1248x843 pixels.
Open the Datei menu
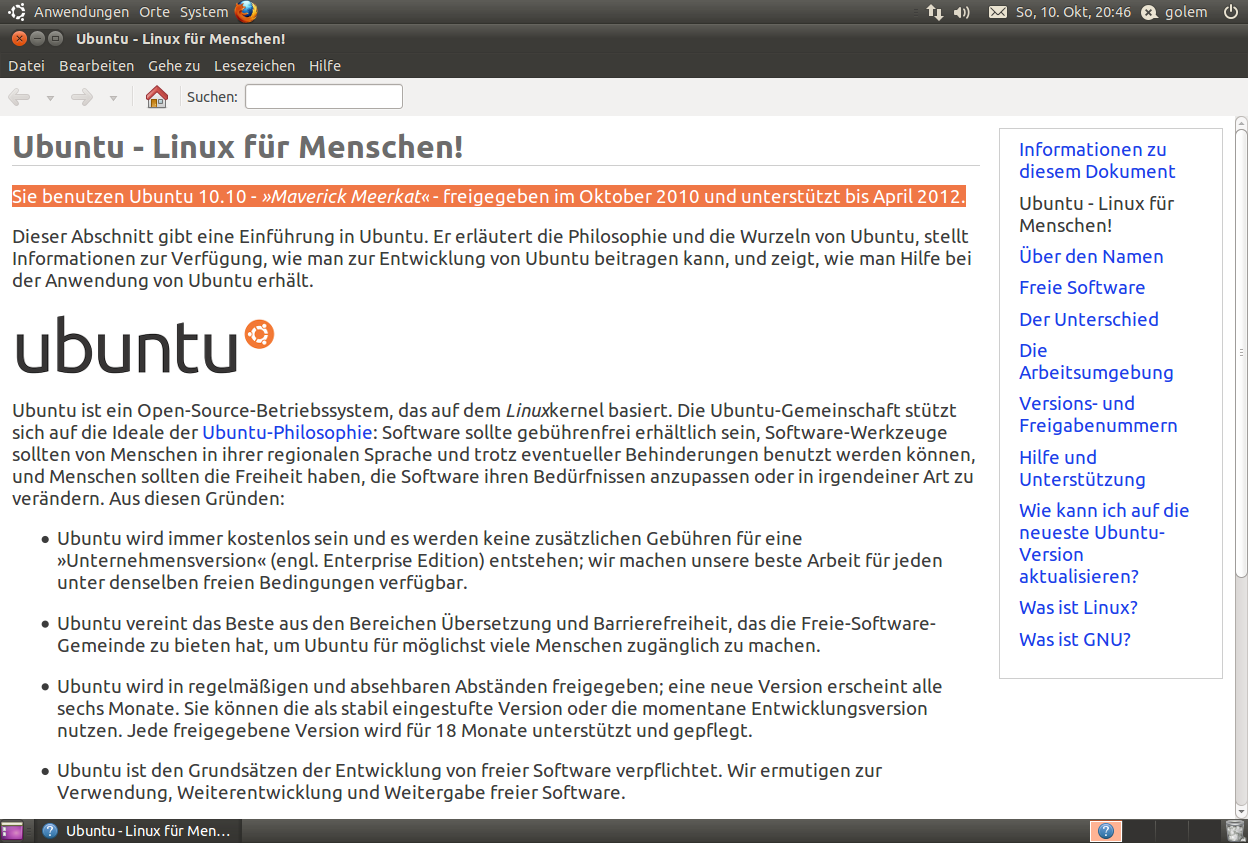tap(26, 66)
